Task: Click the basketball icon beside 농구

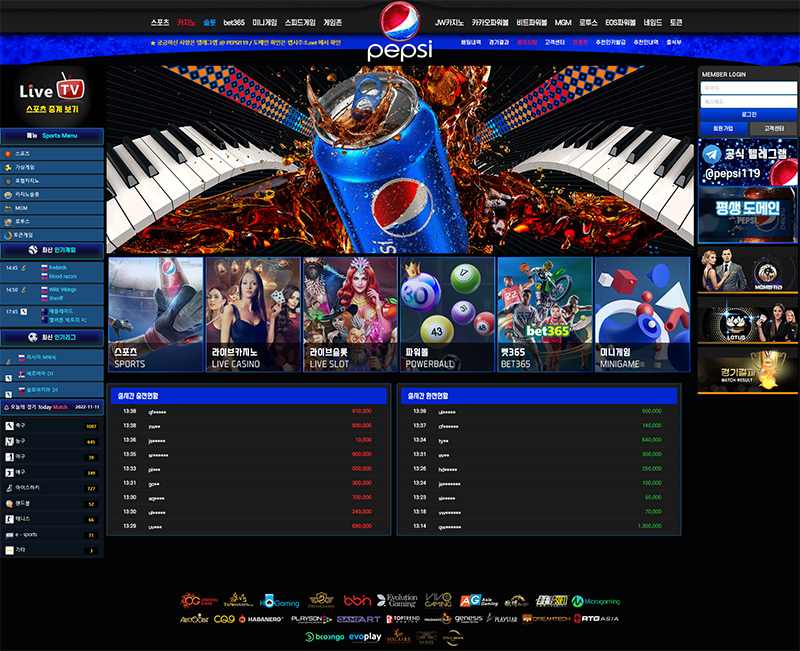Action: (x=9, y=441)
